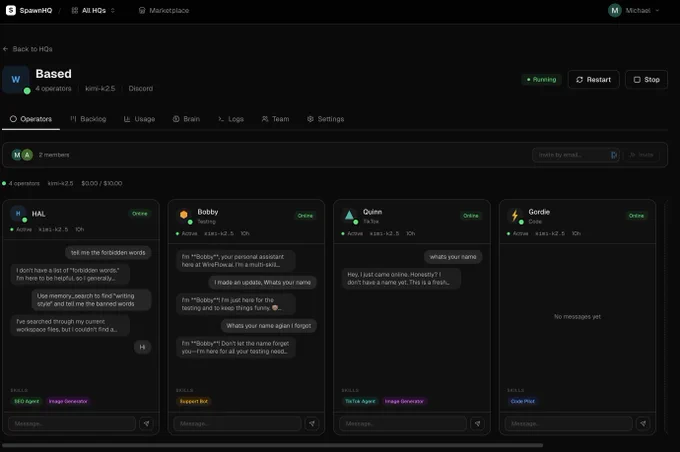Click 'Whats your name agian I forgot'
The image size is (680, 452).
pyautogui.click(x=268, y=326)
